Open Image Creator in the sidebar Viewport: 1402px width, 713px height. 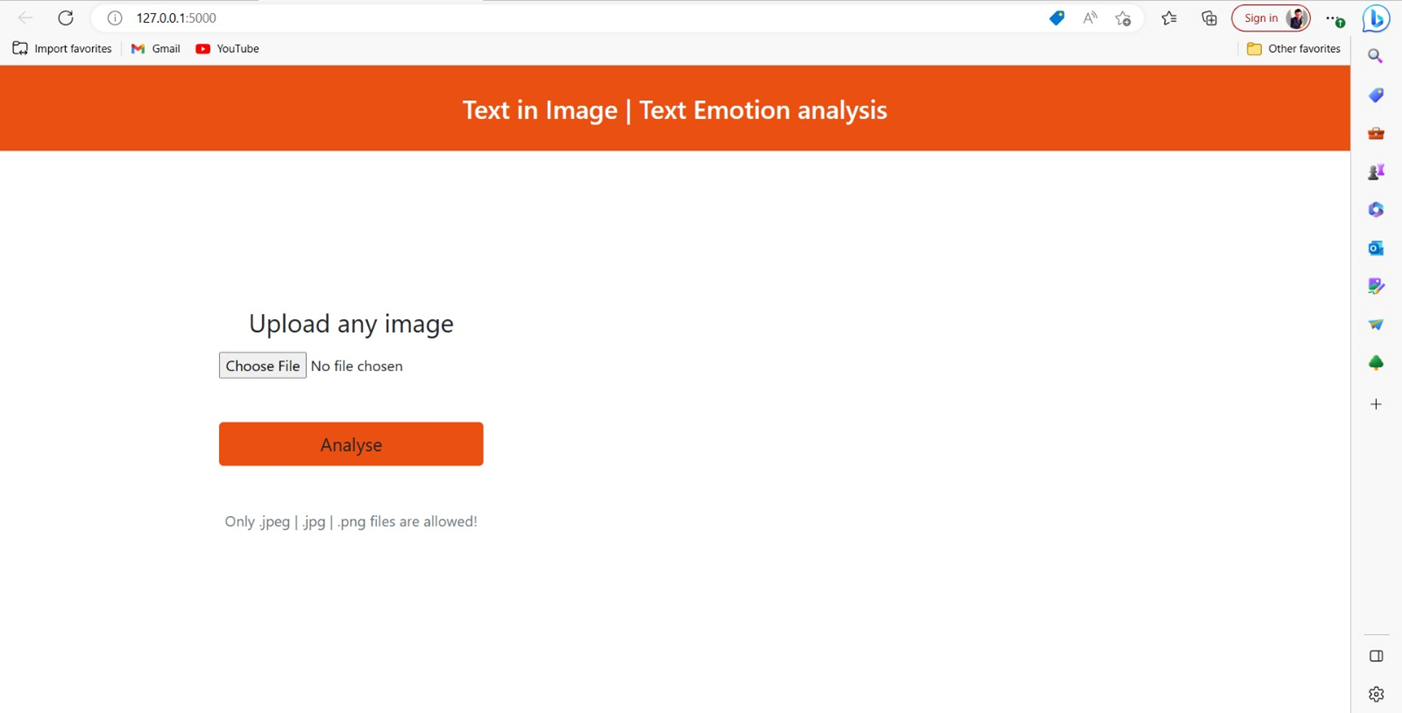[1375, 285]
